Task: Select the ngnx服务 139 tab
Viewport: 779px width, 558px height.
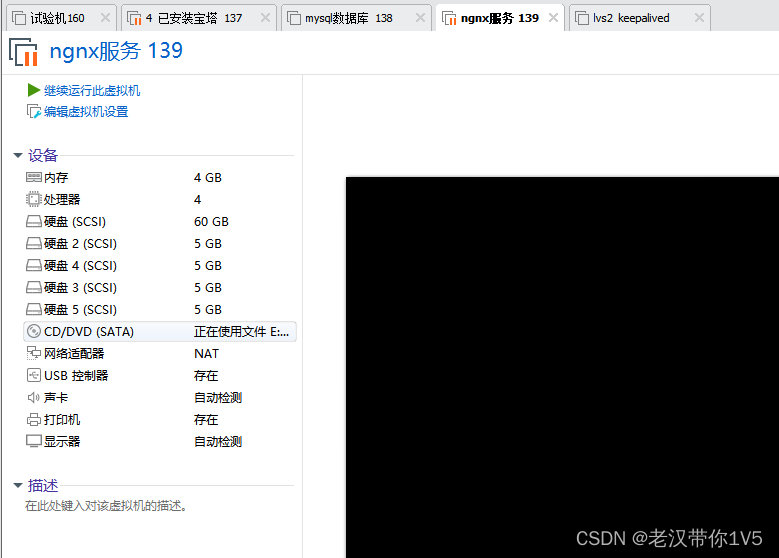Action: (x=500, y=18)
